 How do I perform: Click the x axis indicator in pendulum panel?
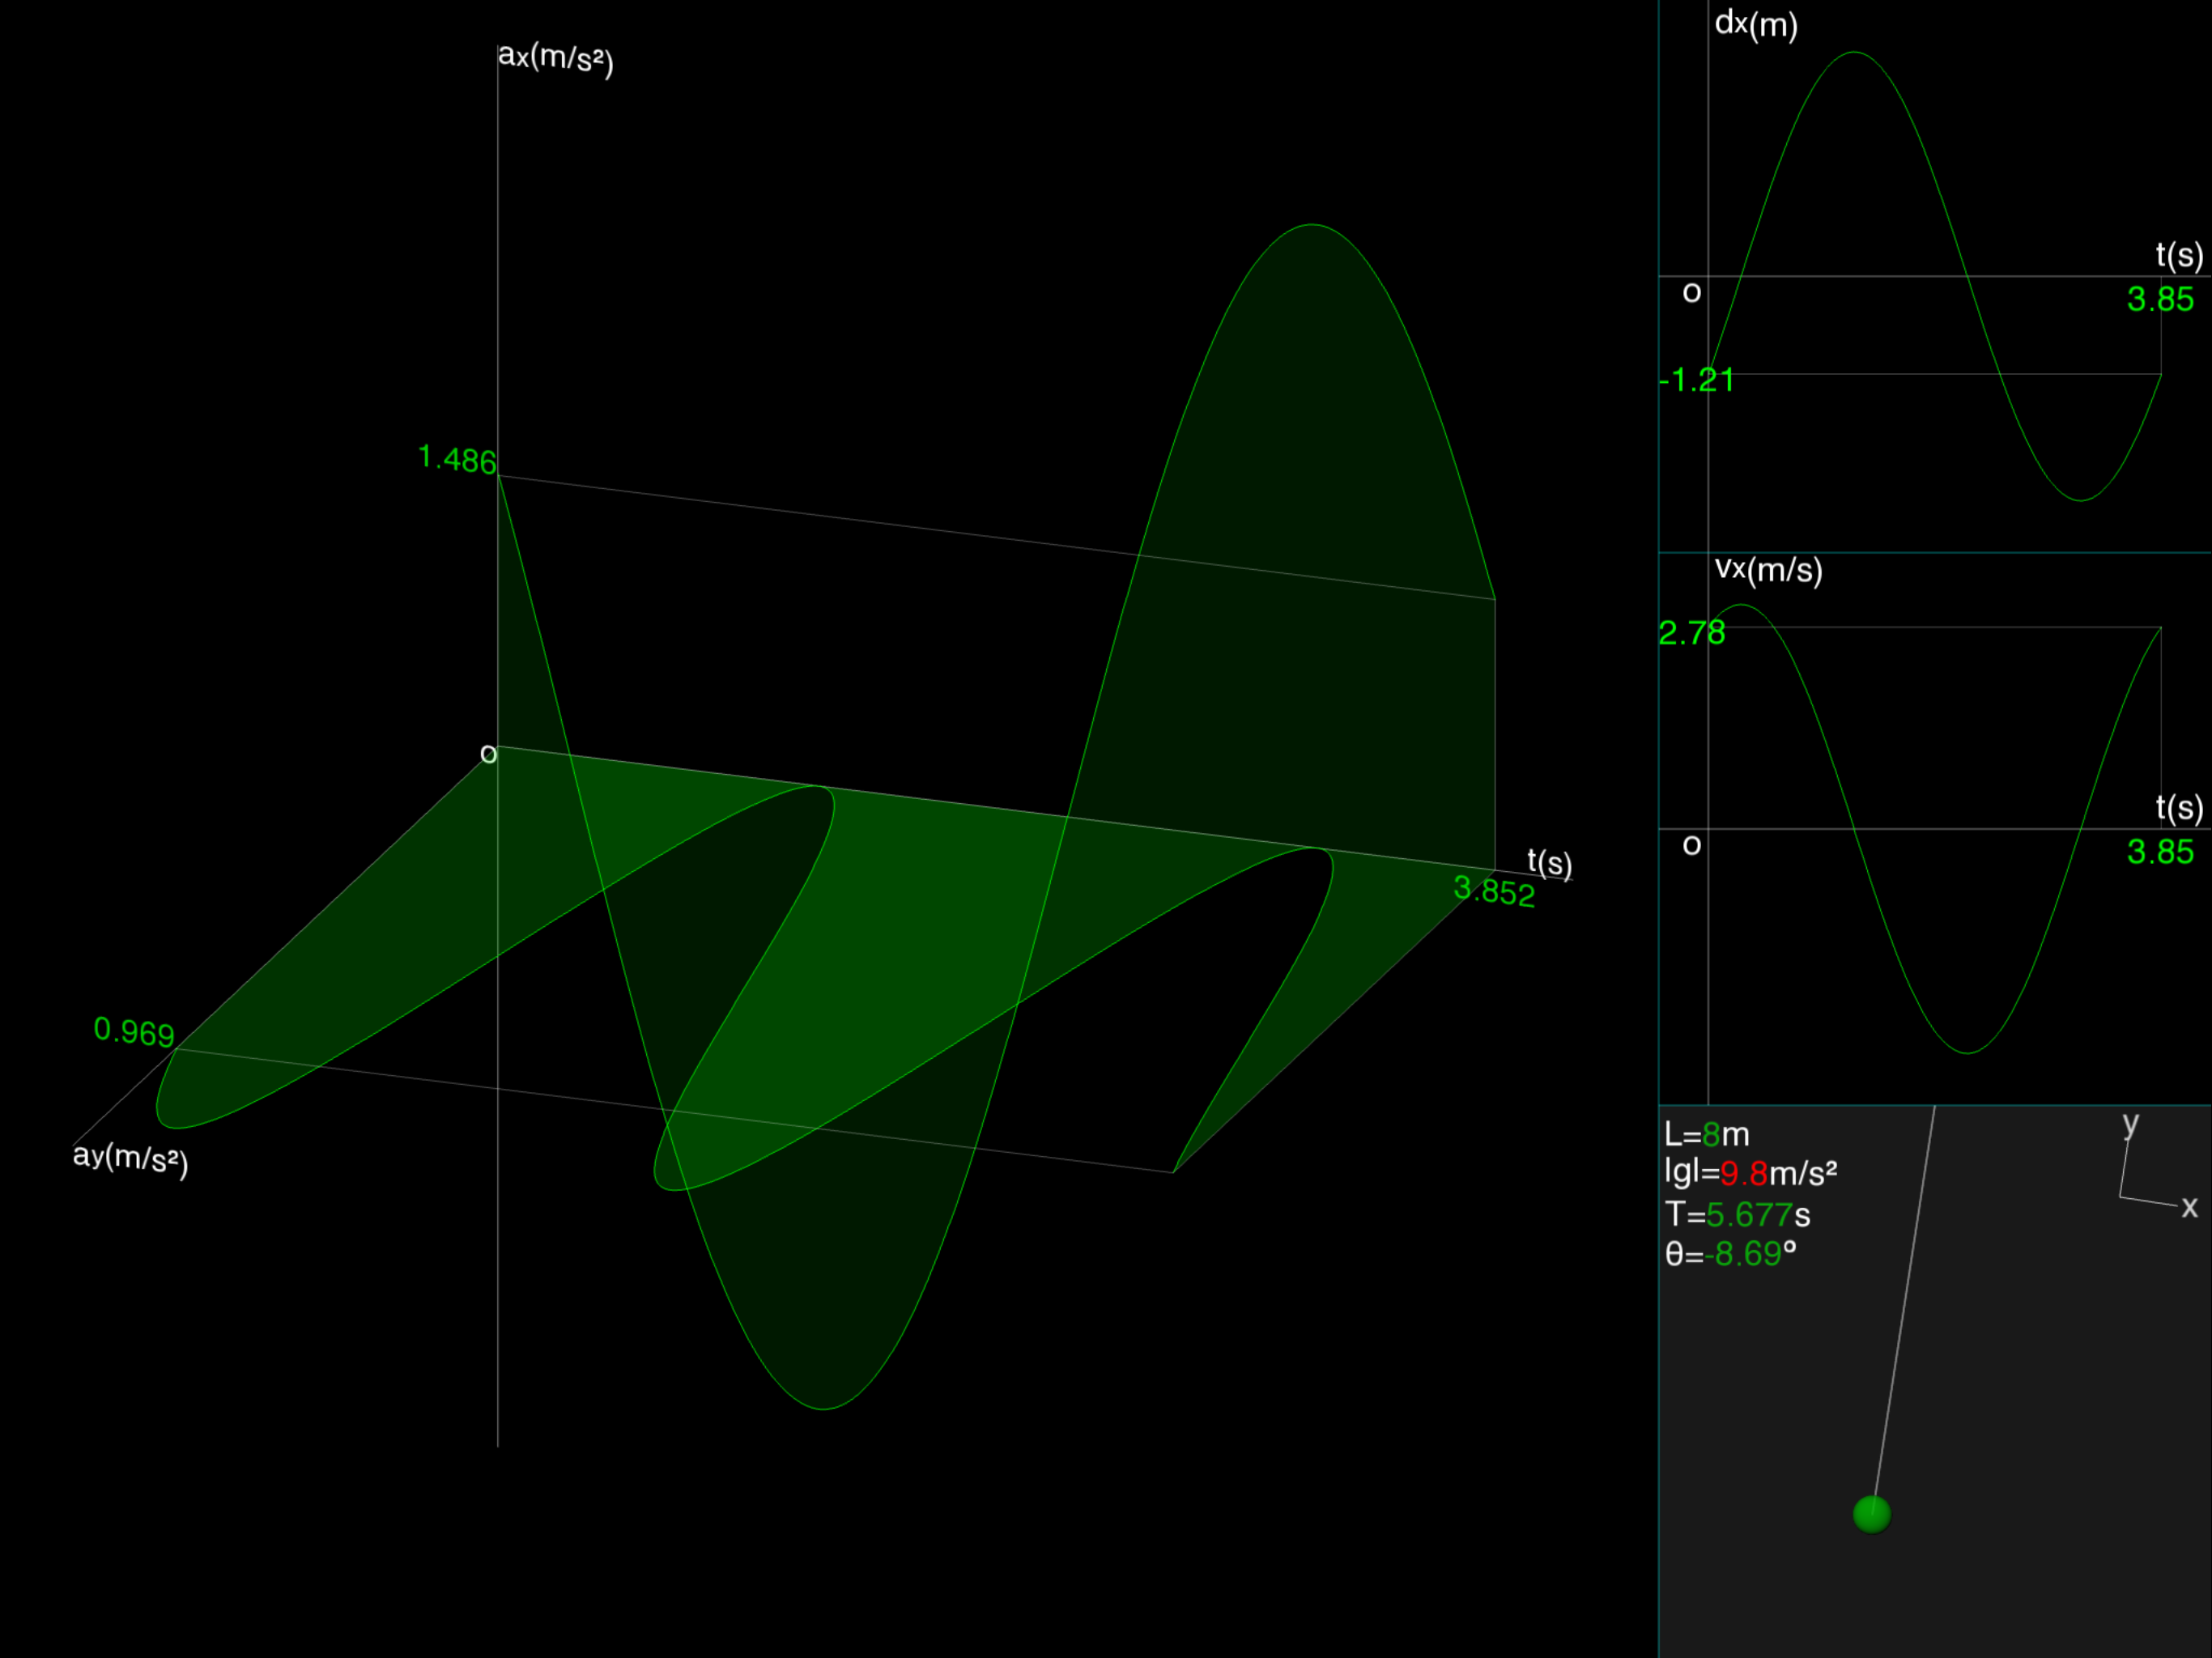coord(2189,1208)
